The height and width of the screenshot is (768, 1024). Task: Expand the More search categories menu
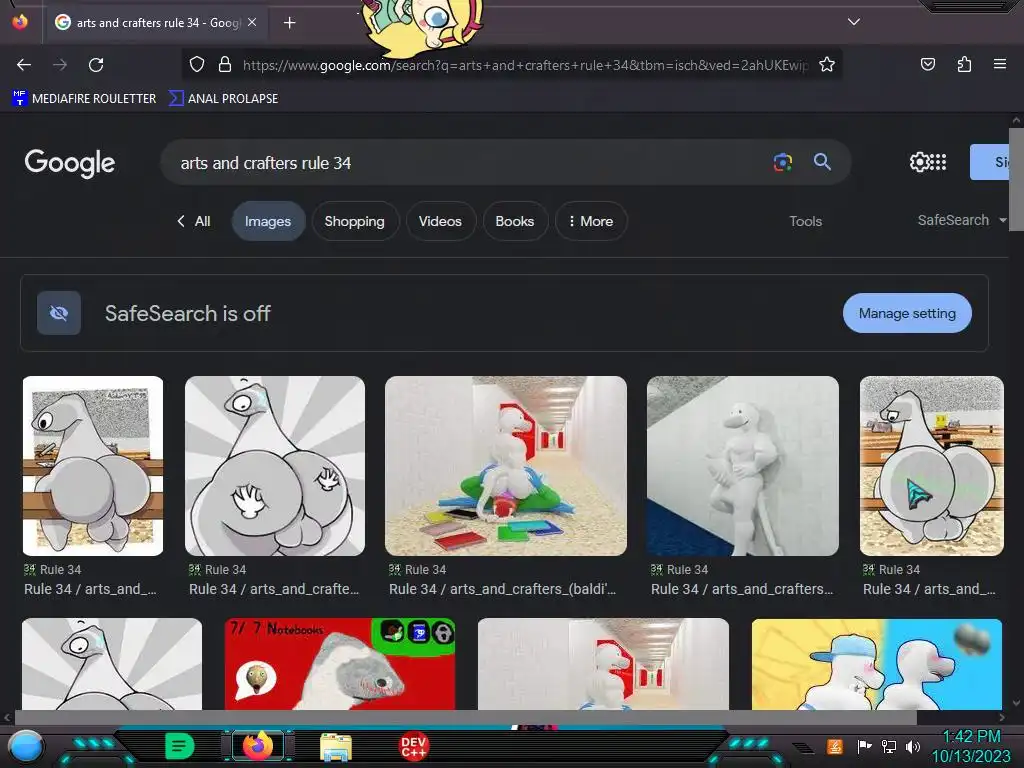pyautogui.click(x=590, y=221)
